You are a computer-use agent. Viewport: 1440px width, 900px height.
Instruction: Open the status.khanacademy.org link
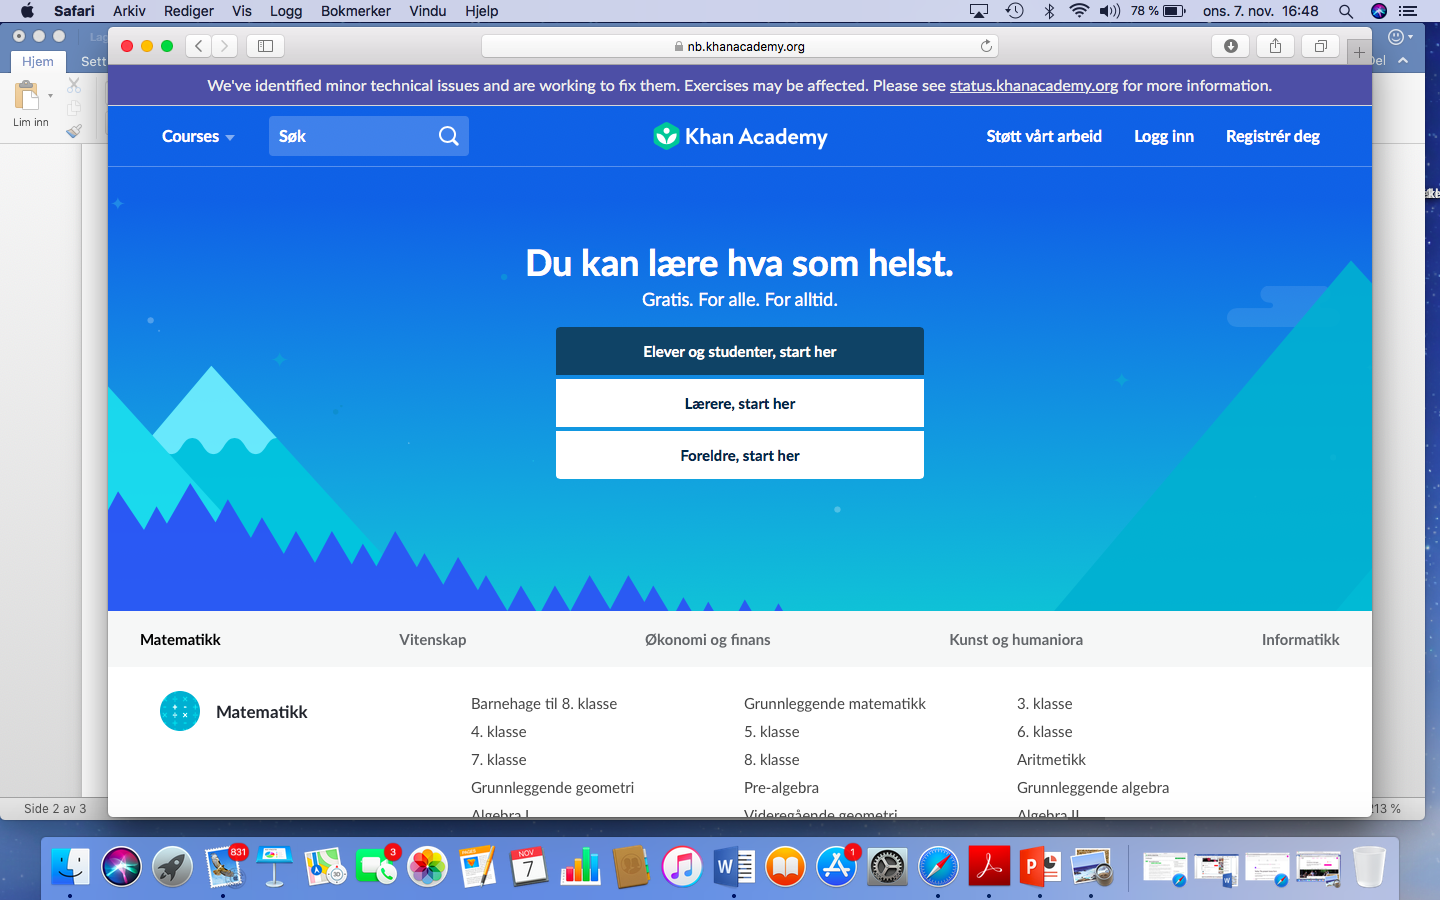(1034, 85)
